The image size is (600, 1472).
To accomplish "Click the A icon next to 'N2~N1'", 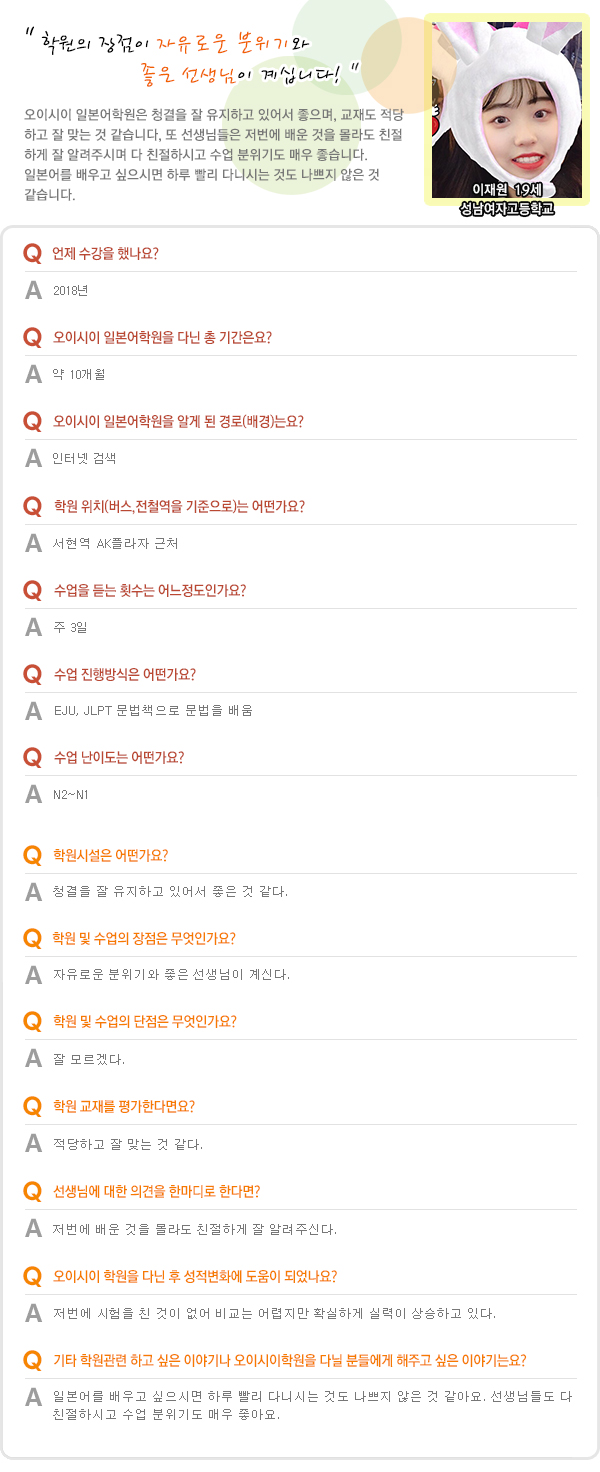I will pos(33,795).
